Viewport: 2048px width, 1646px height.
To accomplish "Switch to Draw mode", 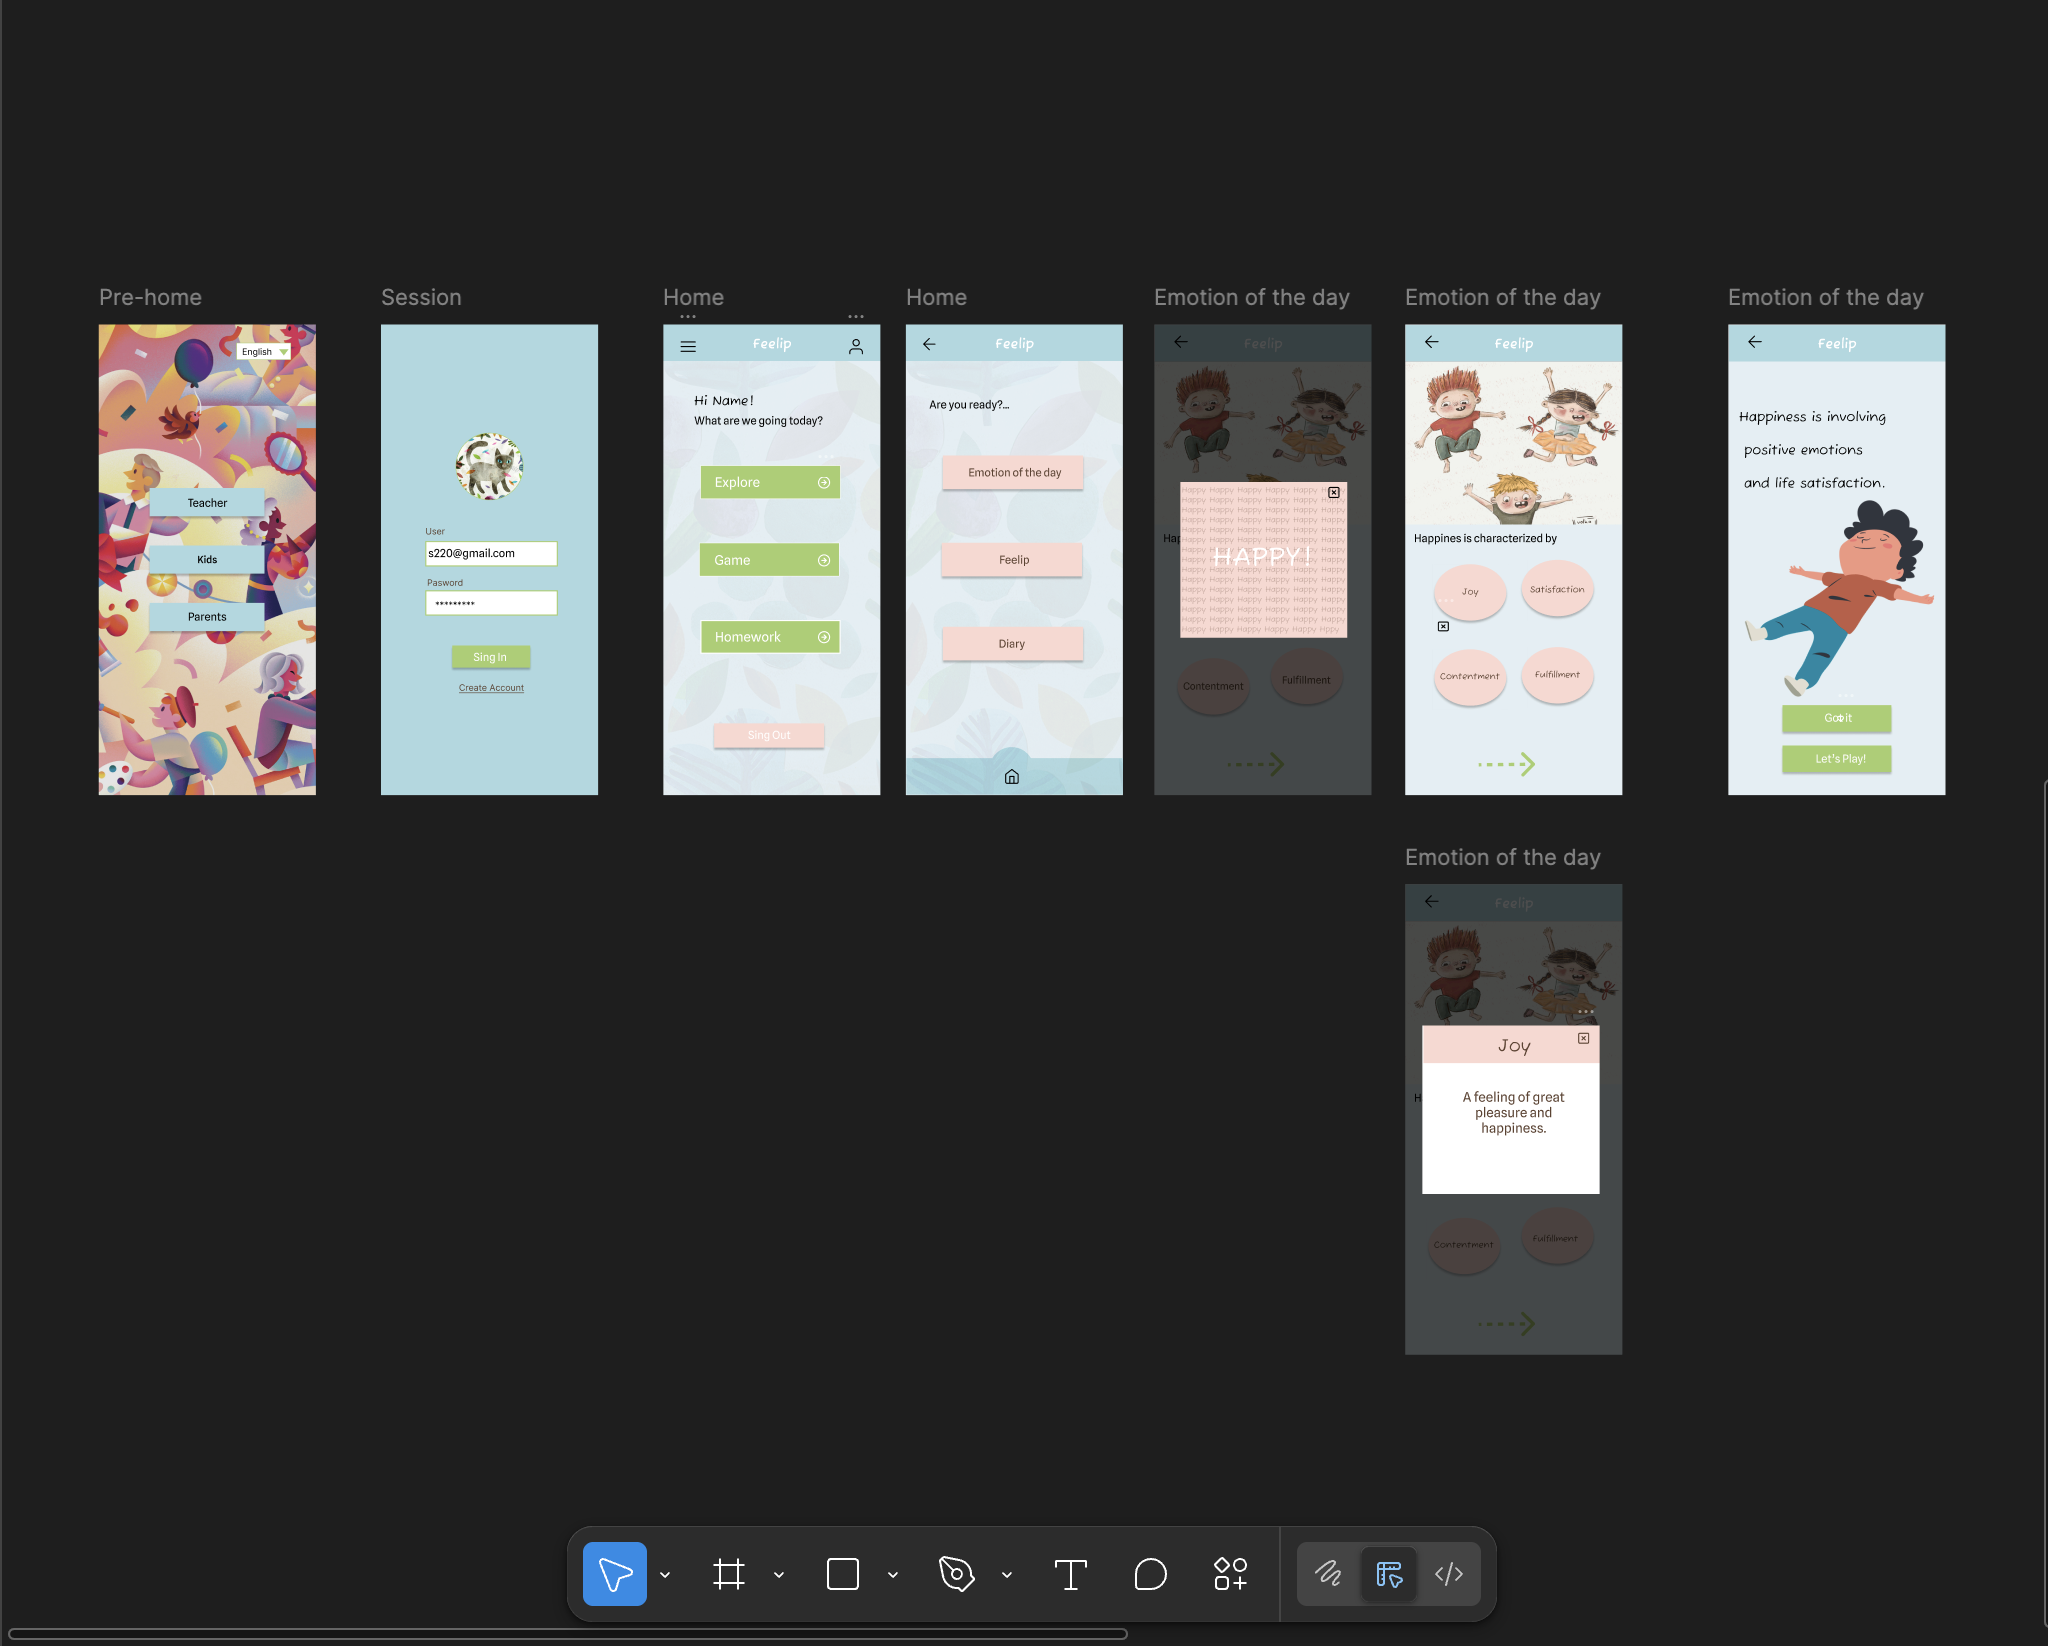I will (x=1329, y=1574).
